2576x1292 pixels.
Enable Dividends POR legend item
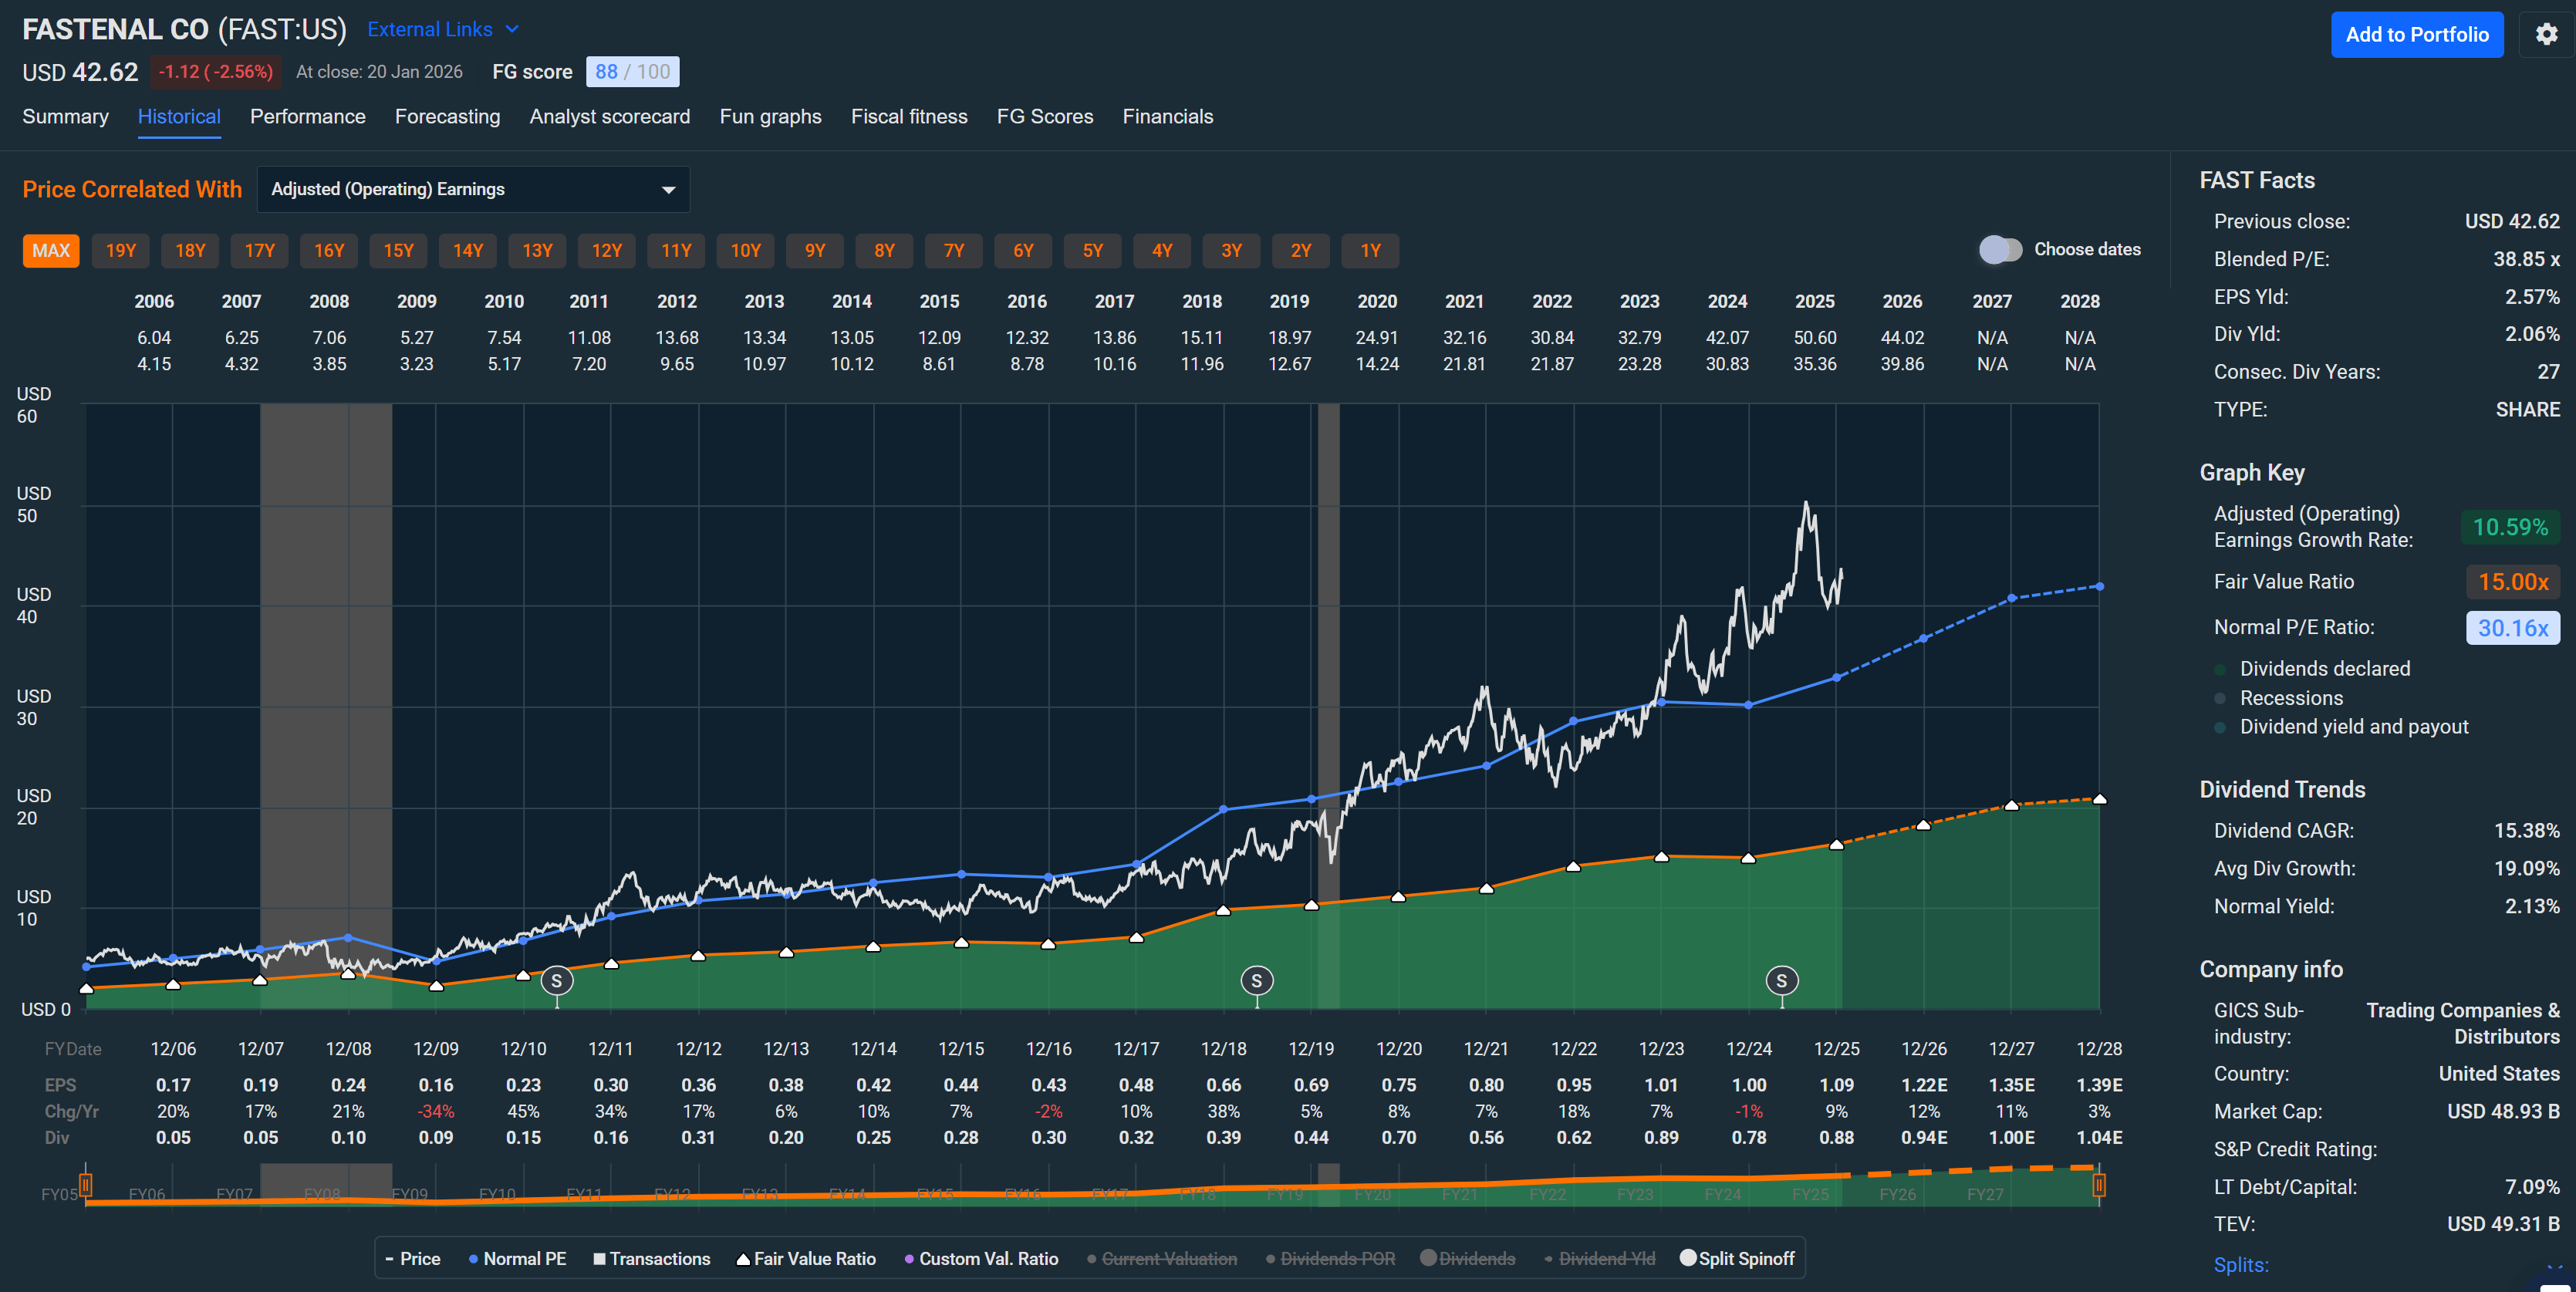click(x=1330, y=1258)
